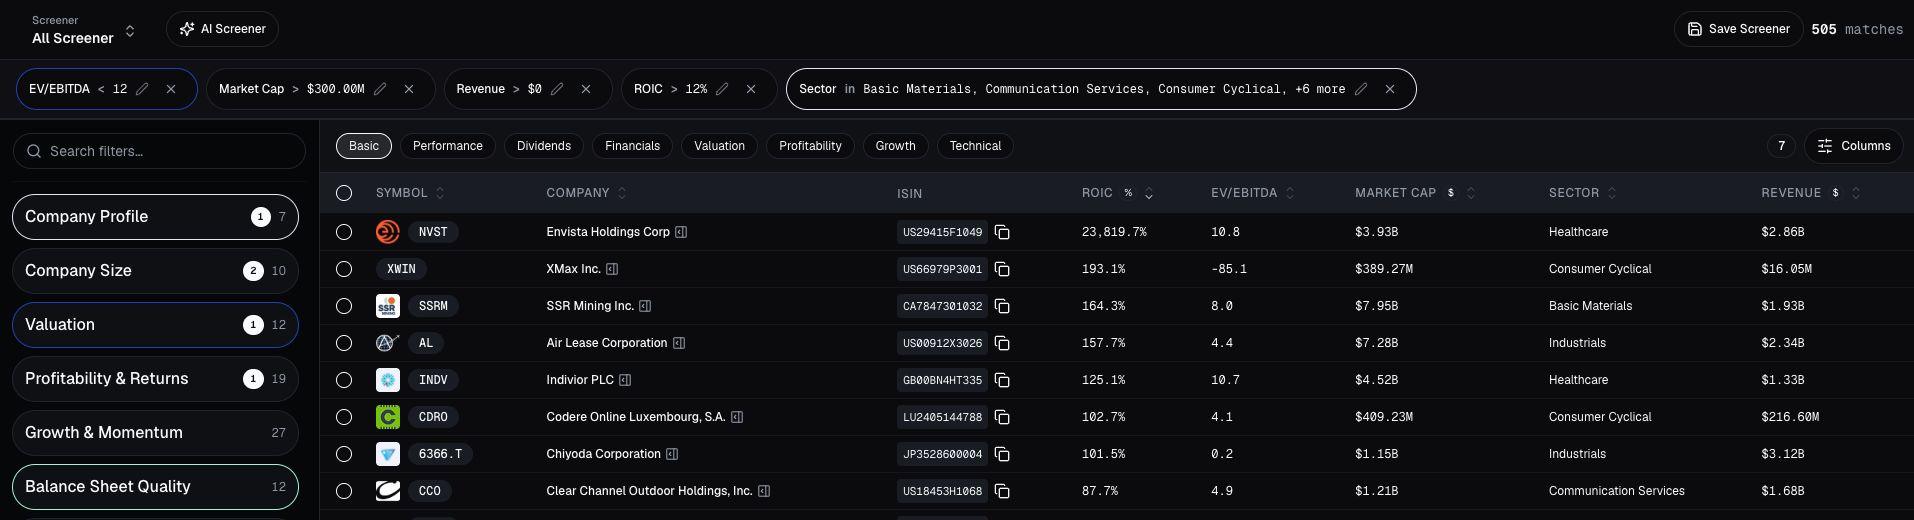Sort by EV/EBITDA column

1253,193
